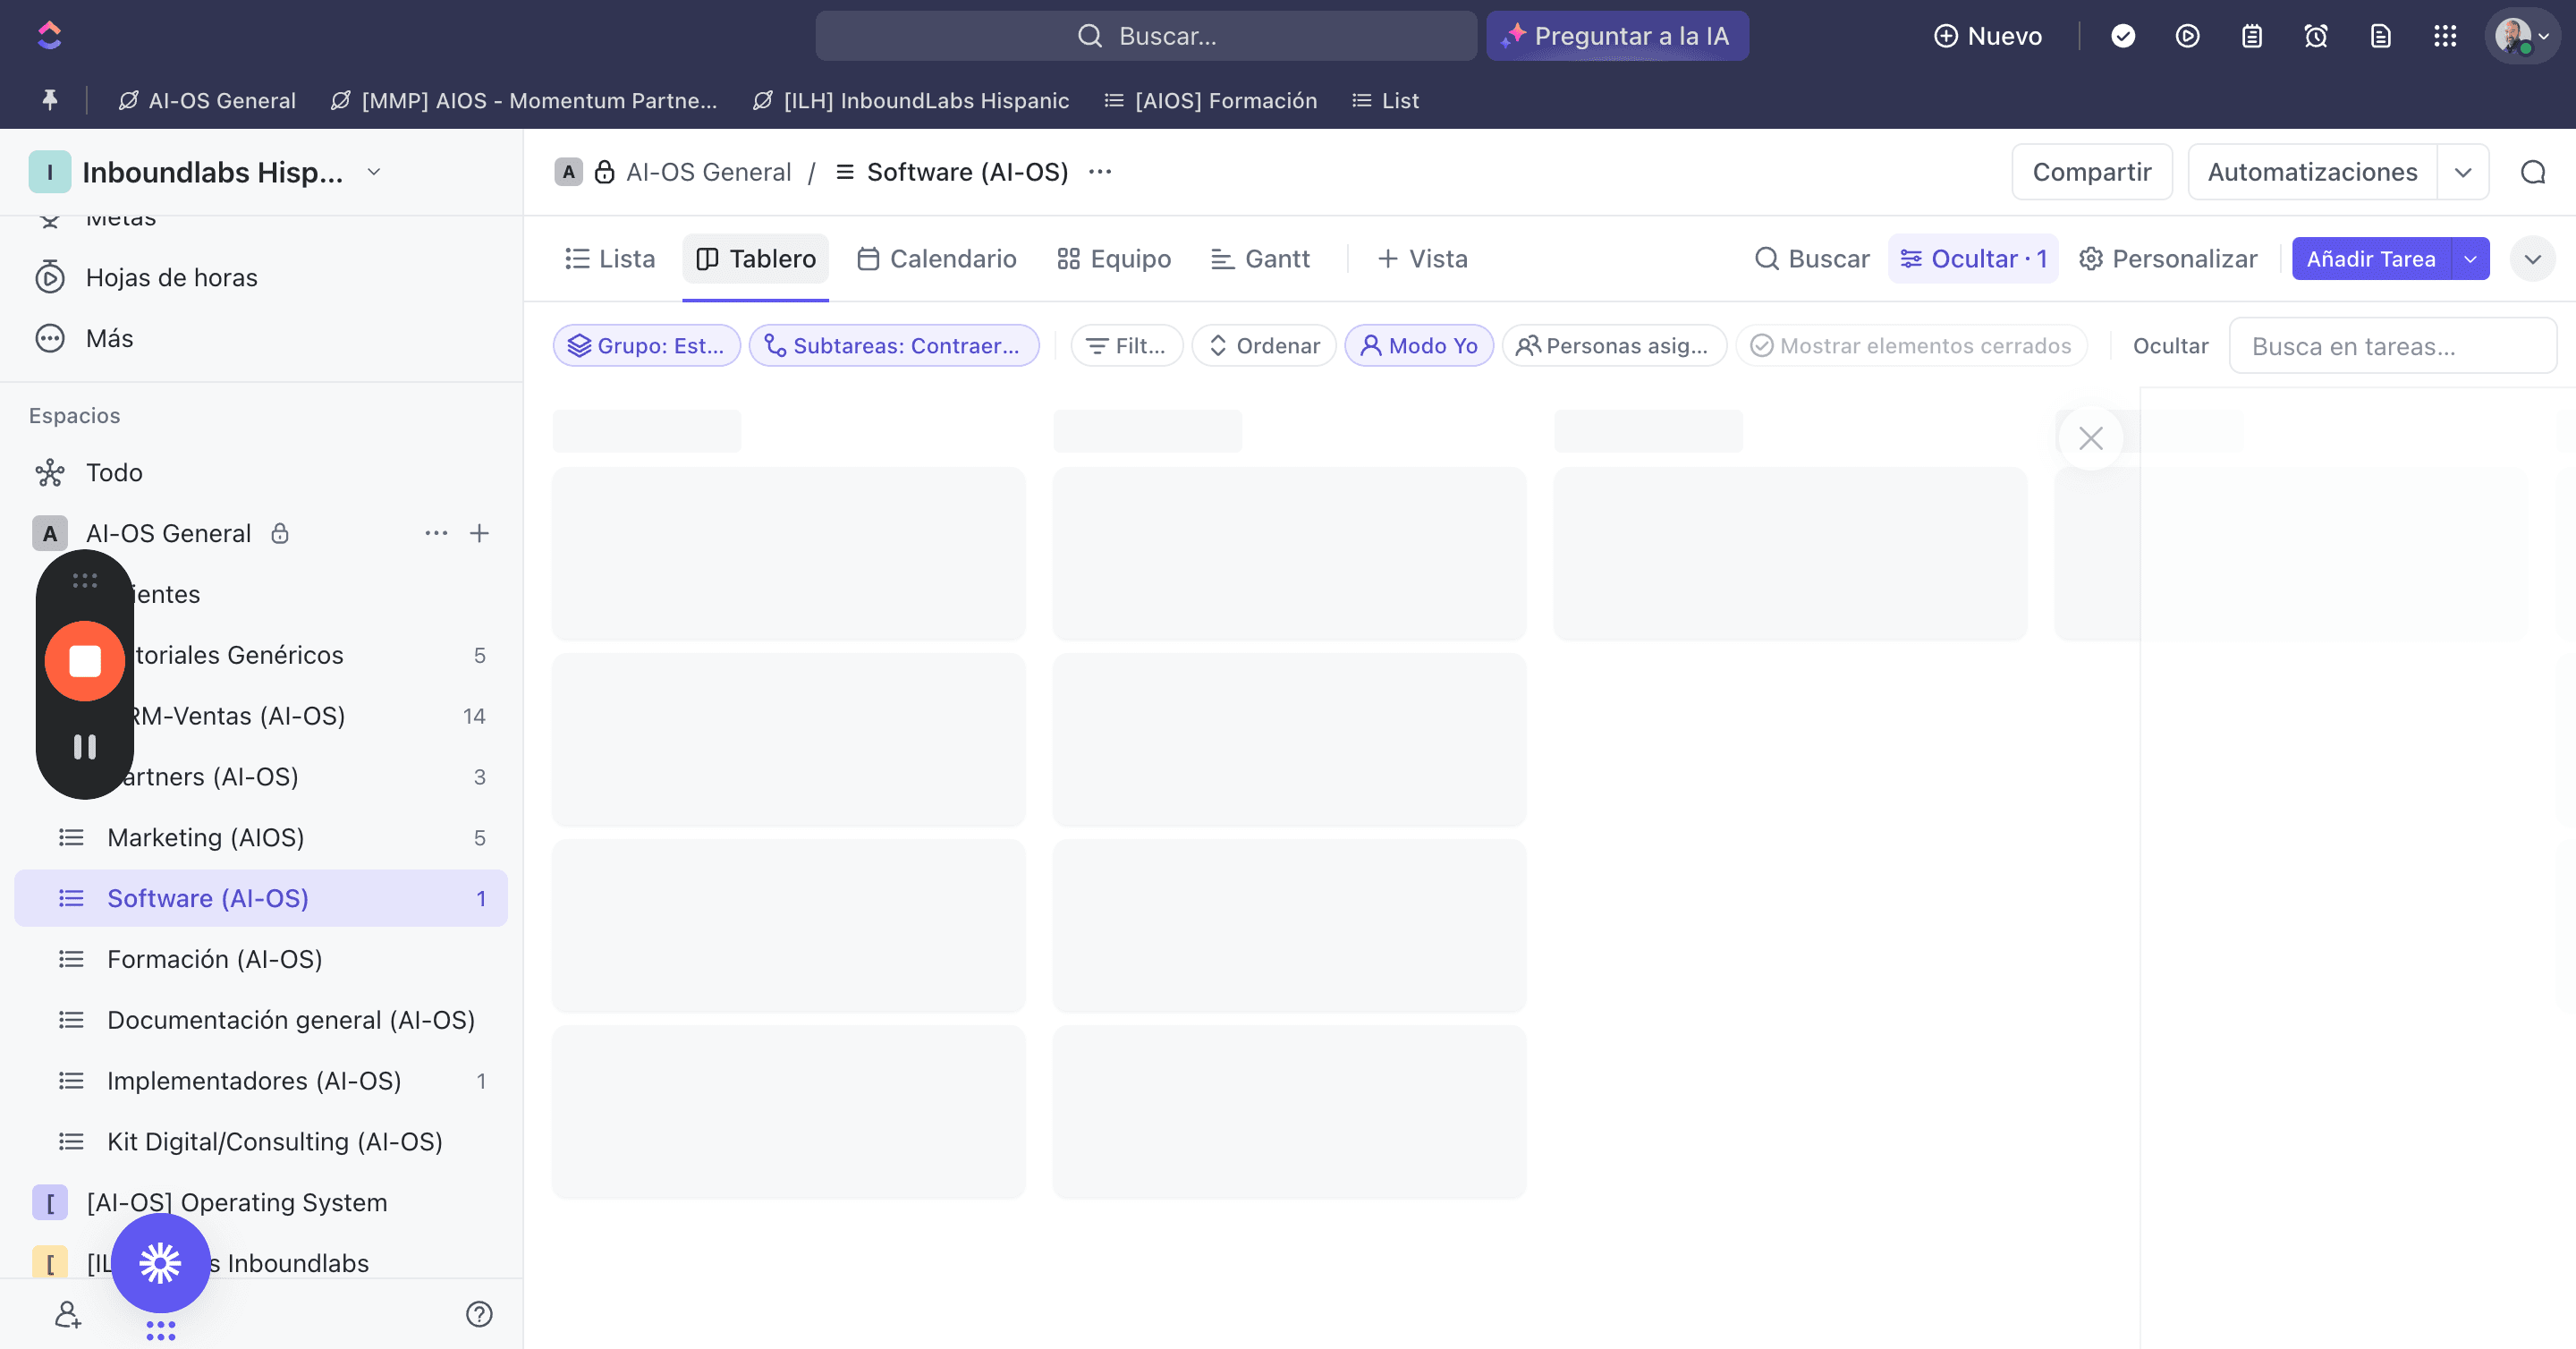Expand the Inboundlabs Hispanic workspace switcher chevron
Screen dimensions: 2576x1349
[374, 172]
